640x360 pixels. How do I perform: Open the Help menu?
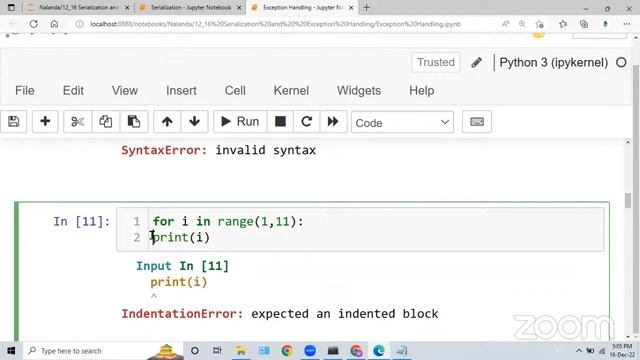[x=422, y=91]
